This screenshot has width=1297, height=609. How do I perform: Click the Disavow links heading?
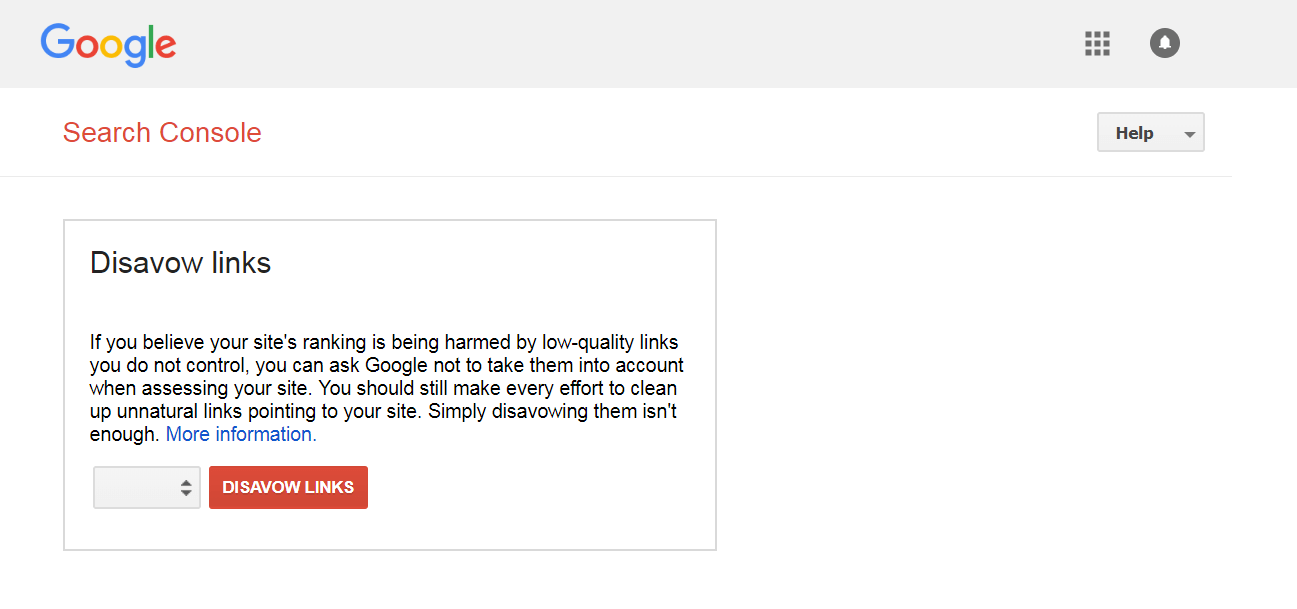180,262
